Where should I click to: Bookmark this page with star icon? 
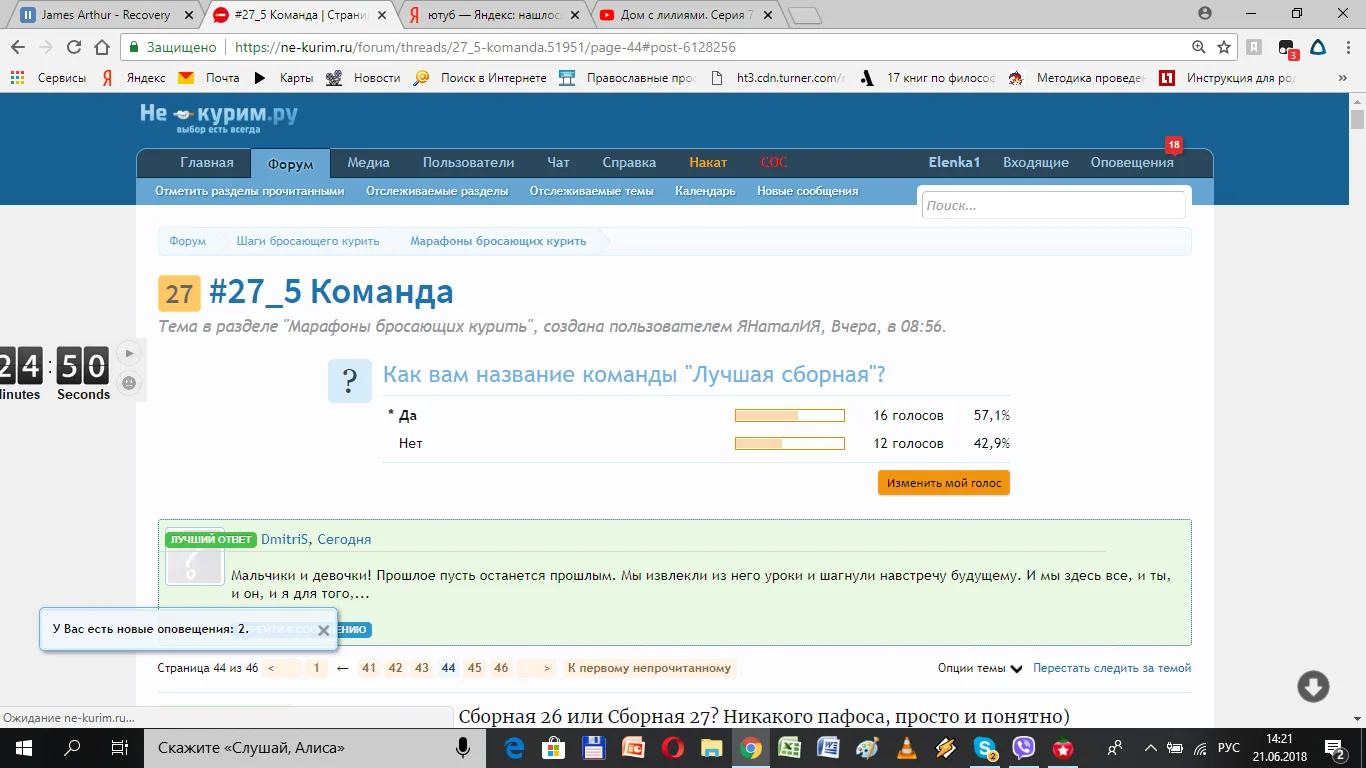pos(1224,47)
